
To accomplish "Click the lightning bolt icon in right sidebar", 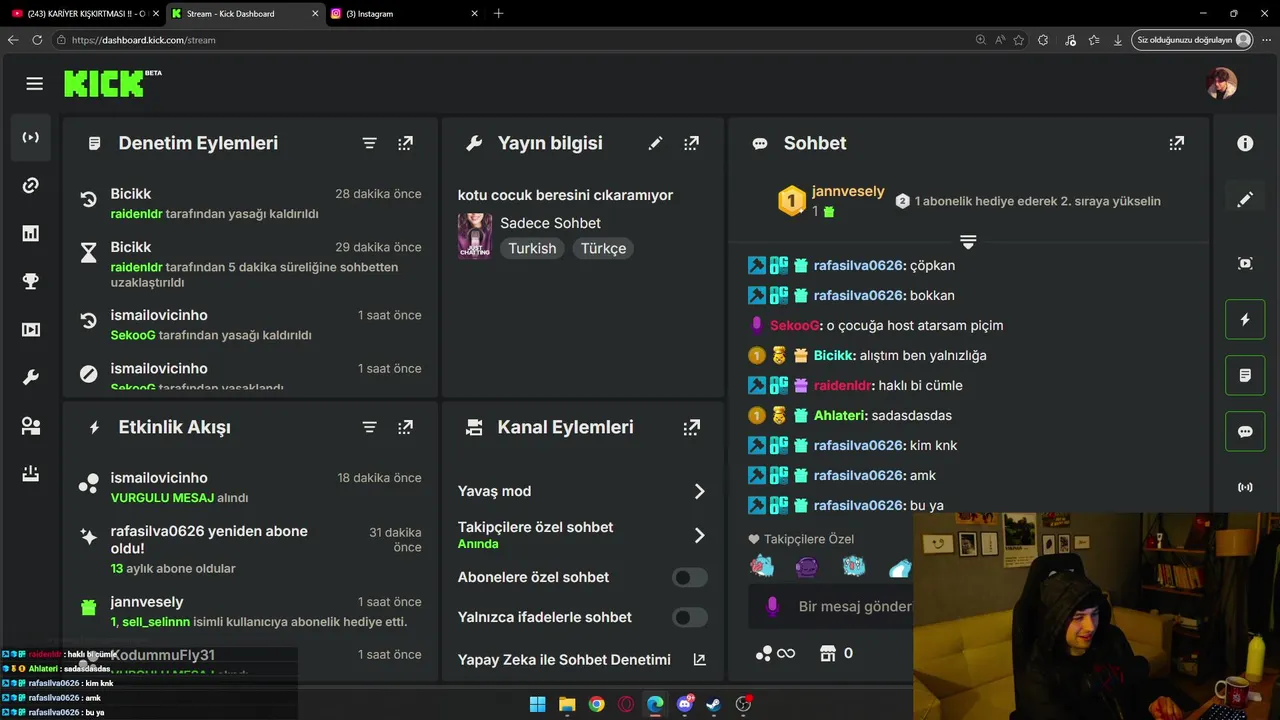I will click(1245, 320).
